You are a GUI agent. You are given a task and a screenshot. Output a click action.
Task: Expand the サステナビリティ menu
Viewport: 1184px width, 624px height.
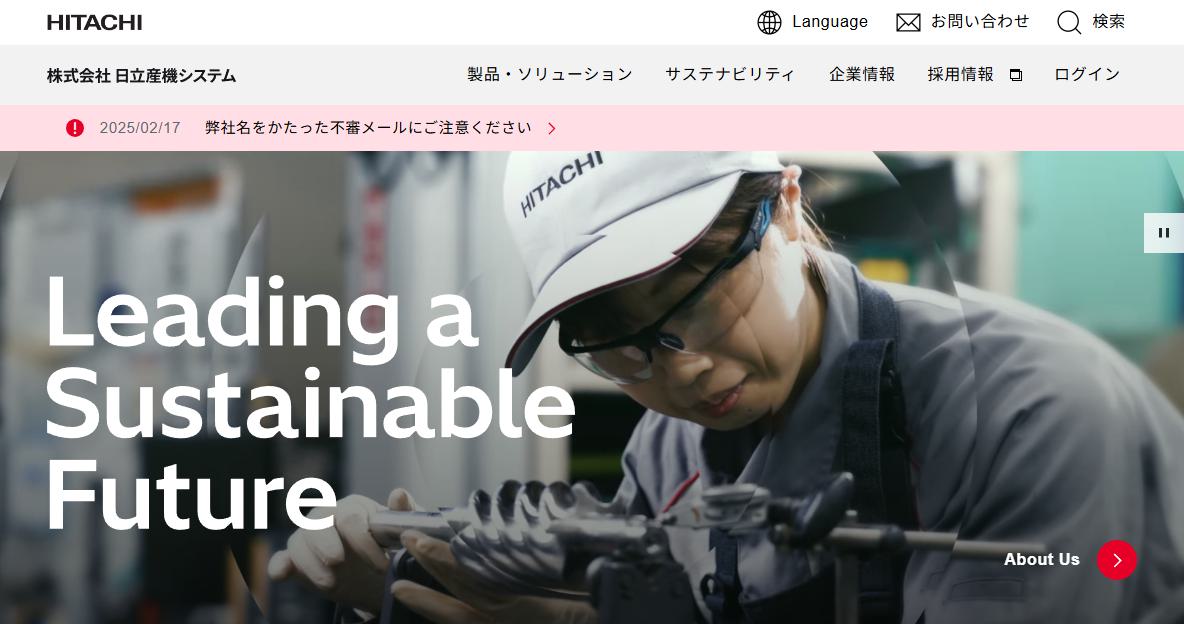click(729, 74)
